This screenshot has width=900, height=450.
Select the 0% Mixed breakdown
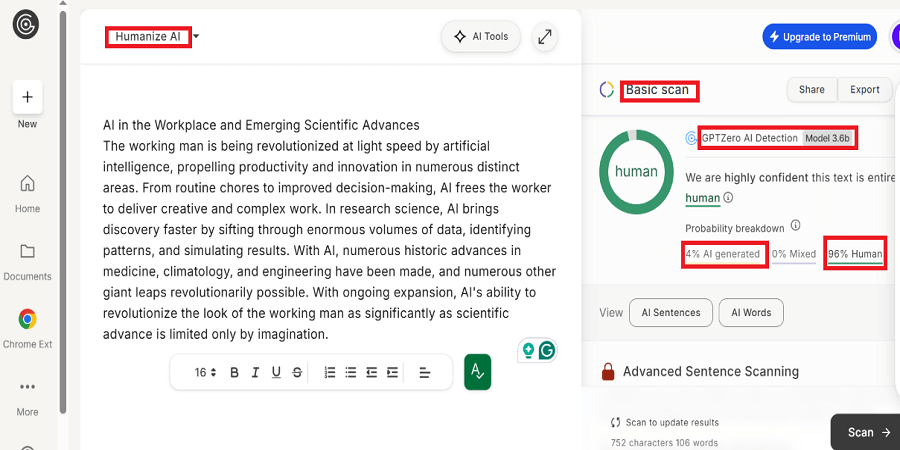(x=794, y=254)
